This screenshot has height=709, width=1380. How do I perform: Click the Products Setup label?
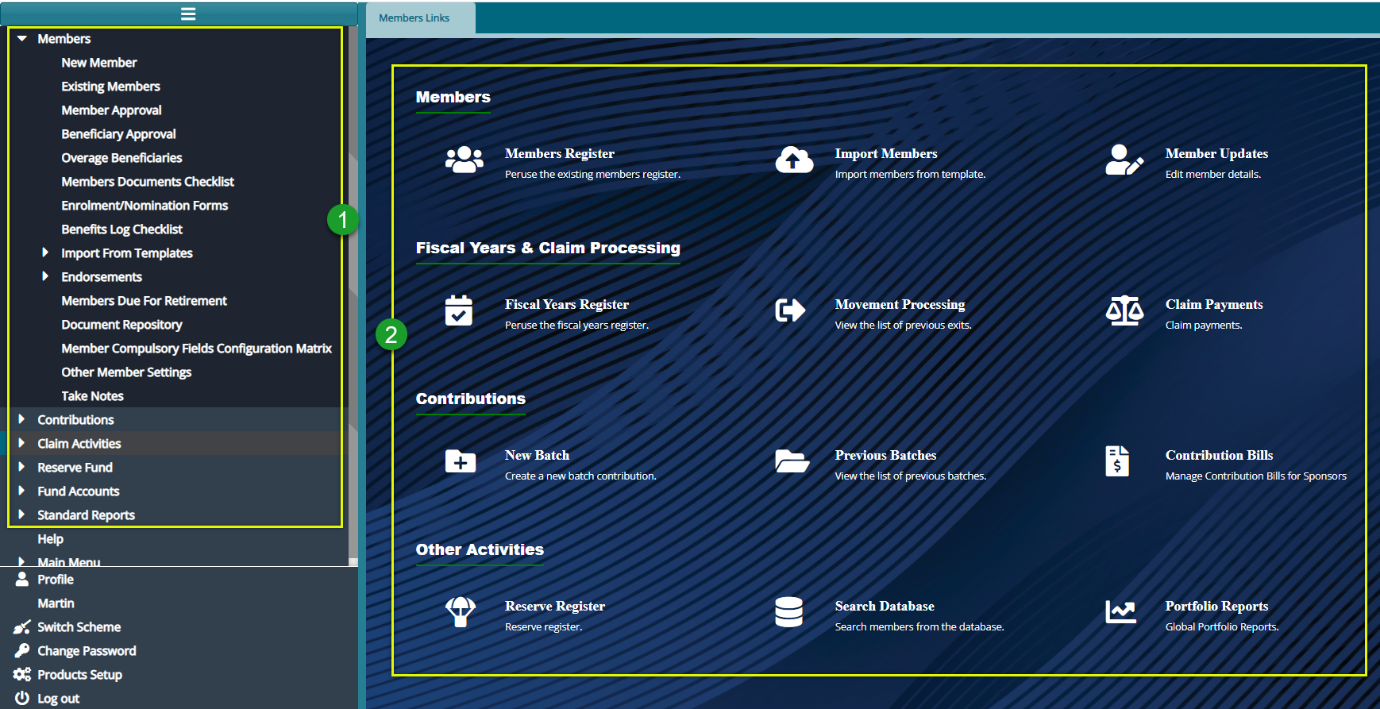(80, 675)
